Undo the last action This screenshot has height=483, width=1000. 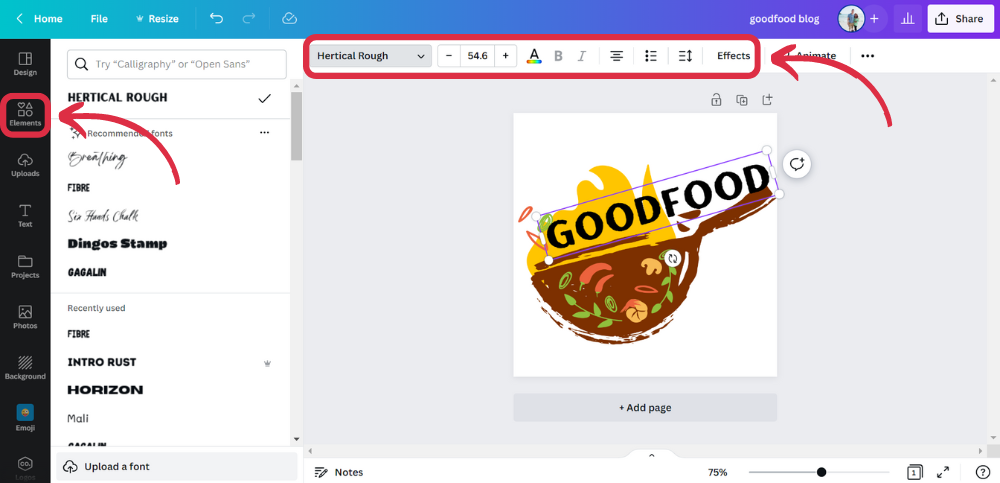click(216, 19)
